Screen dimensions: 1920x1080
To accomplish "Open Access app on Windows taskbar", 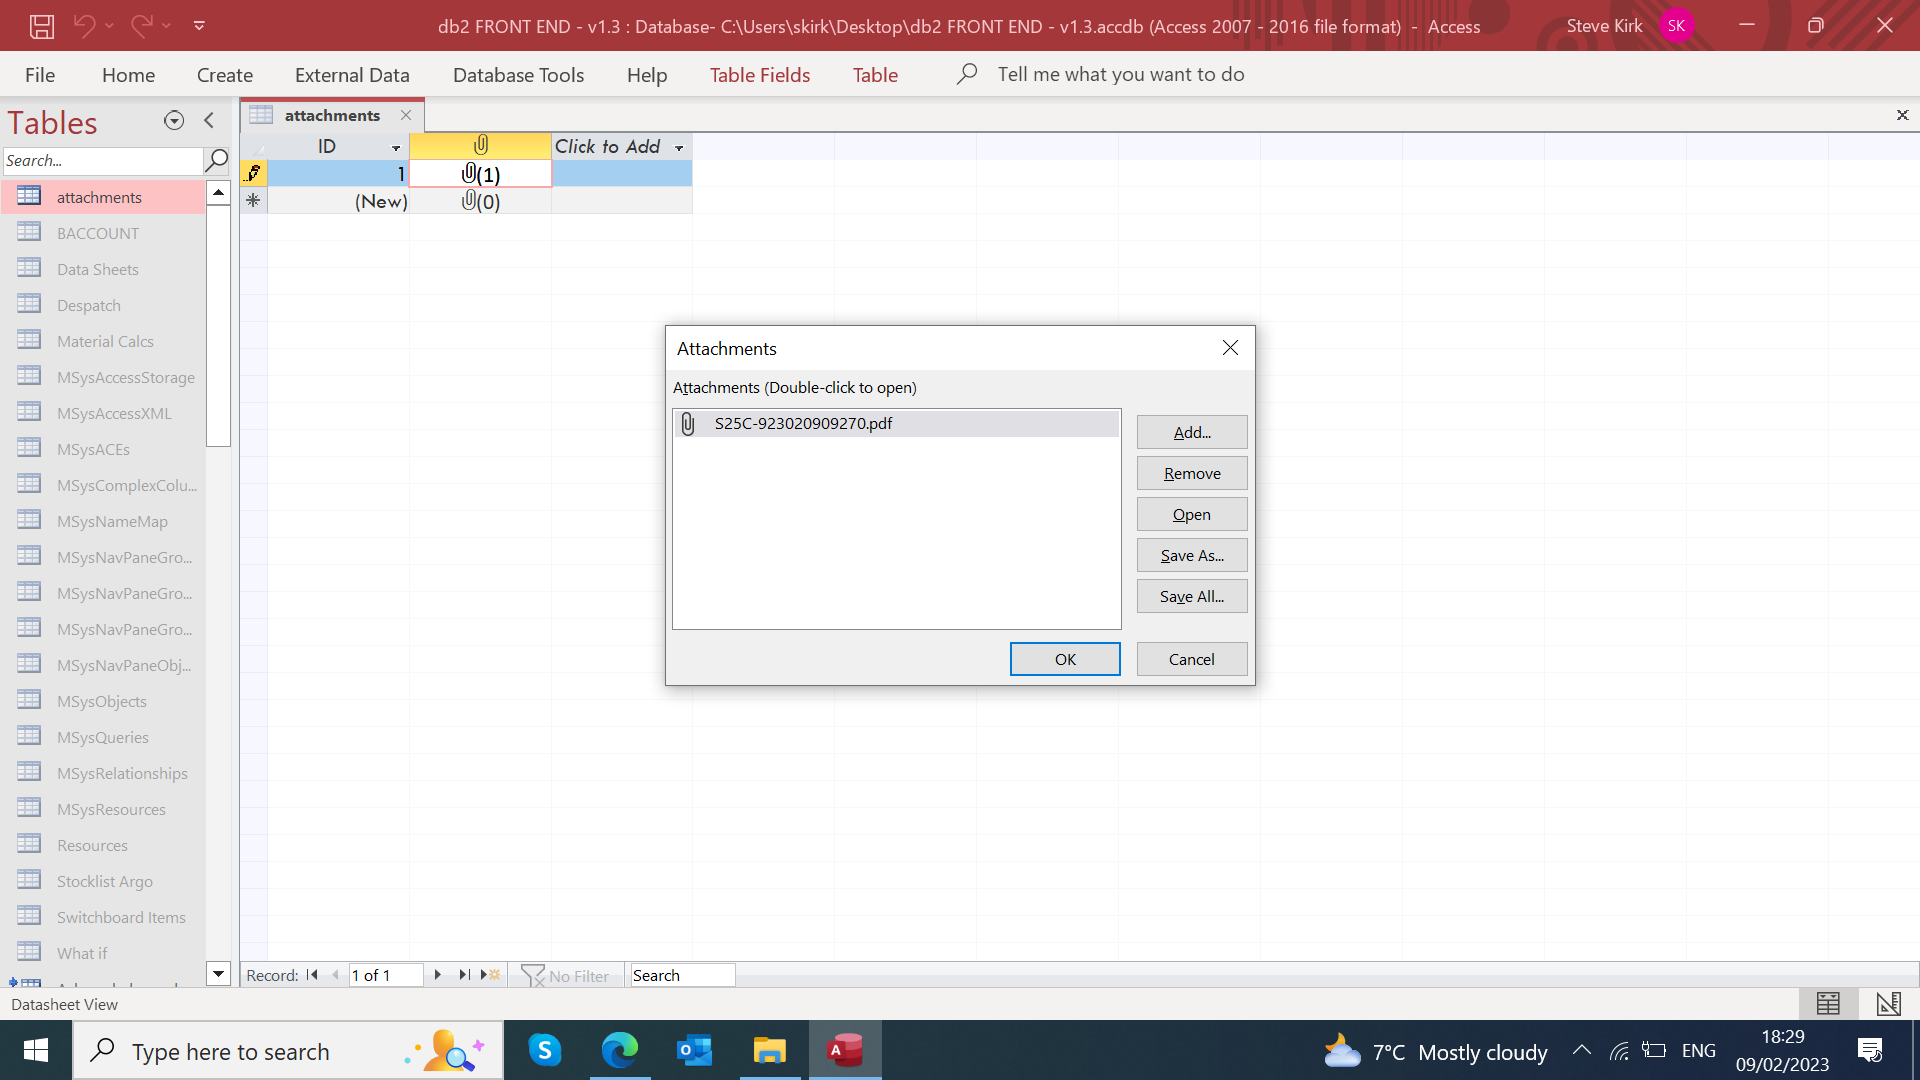I will point(845,1051).
